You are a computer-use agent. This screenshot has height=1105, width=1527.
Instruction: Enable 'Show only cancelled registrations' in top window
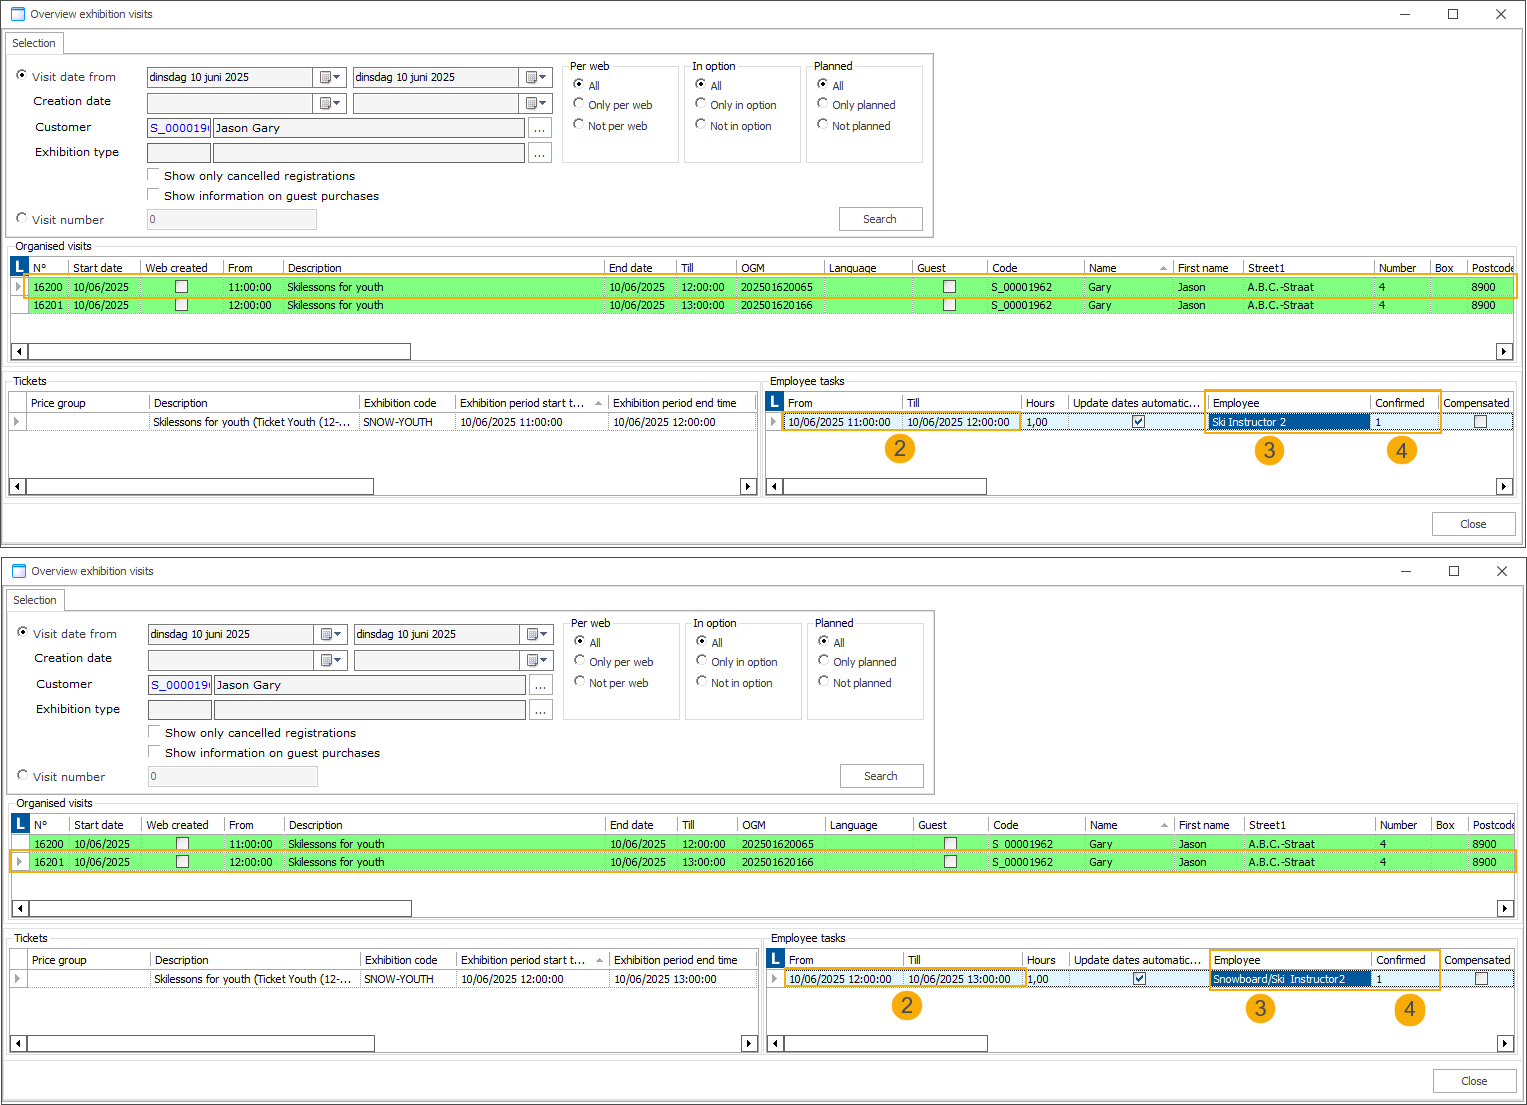point(154,175)
